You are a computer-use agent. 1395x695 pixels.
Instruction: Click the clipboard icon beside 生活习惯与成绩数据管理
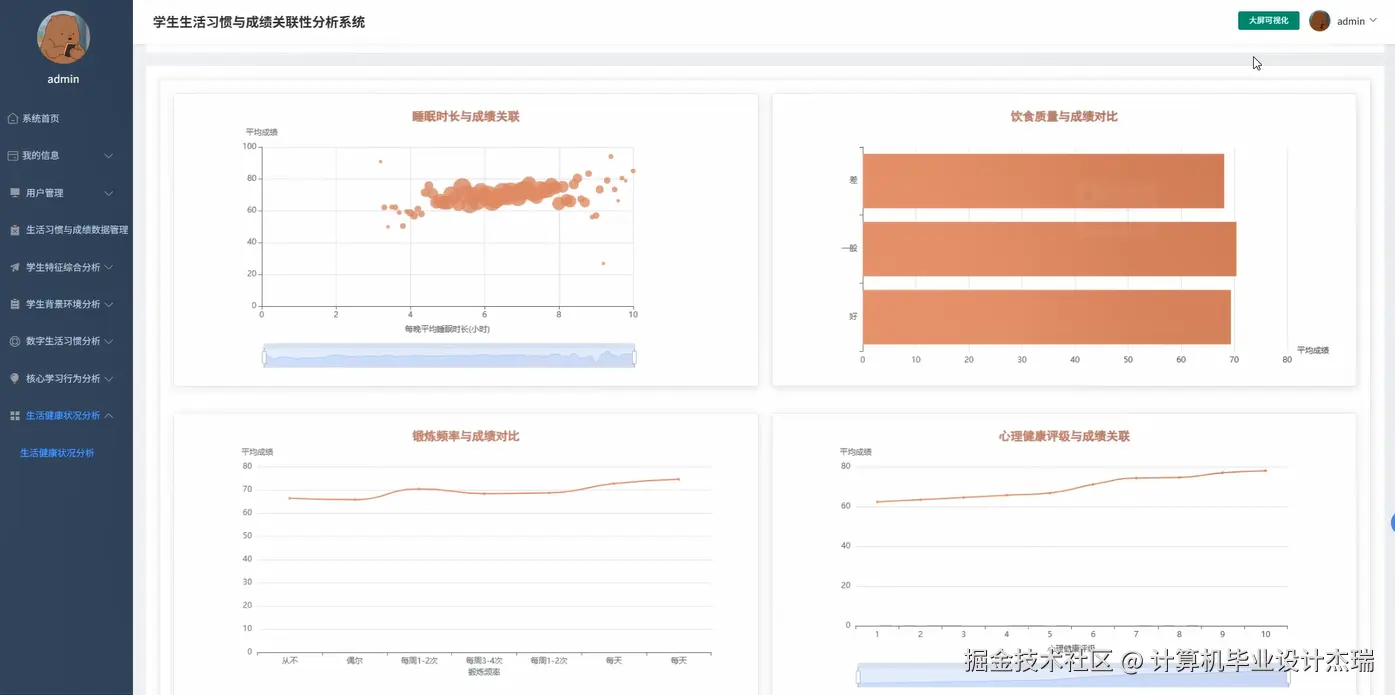pyautogui.click(x=14, y=230)
